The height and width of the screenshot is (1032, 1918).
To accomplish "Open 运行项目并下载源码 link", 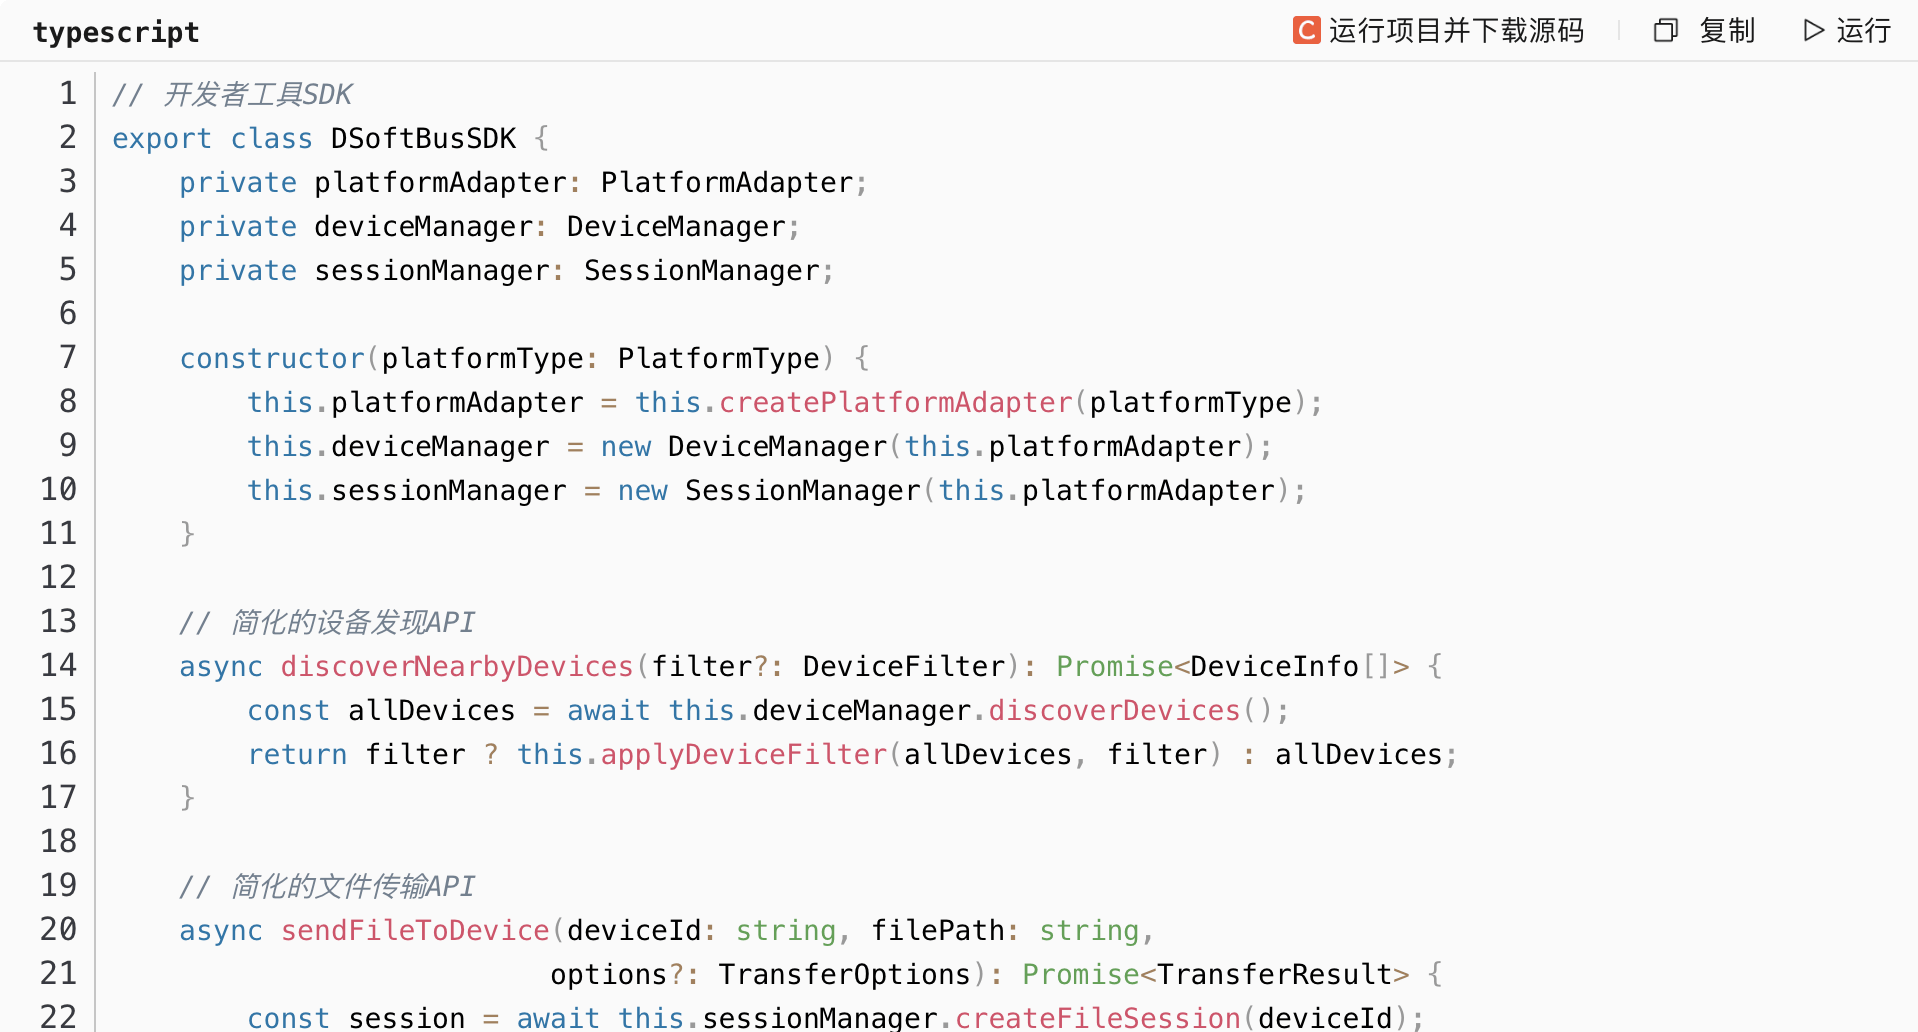I will pyautogui.click(x=1456, y=31).
